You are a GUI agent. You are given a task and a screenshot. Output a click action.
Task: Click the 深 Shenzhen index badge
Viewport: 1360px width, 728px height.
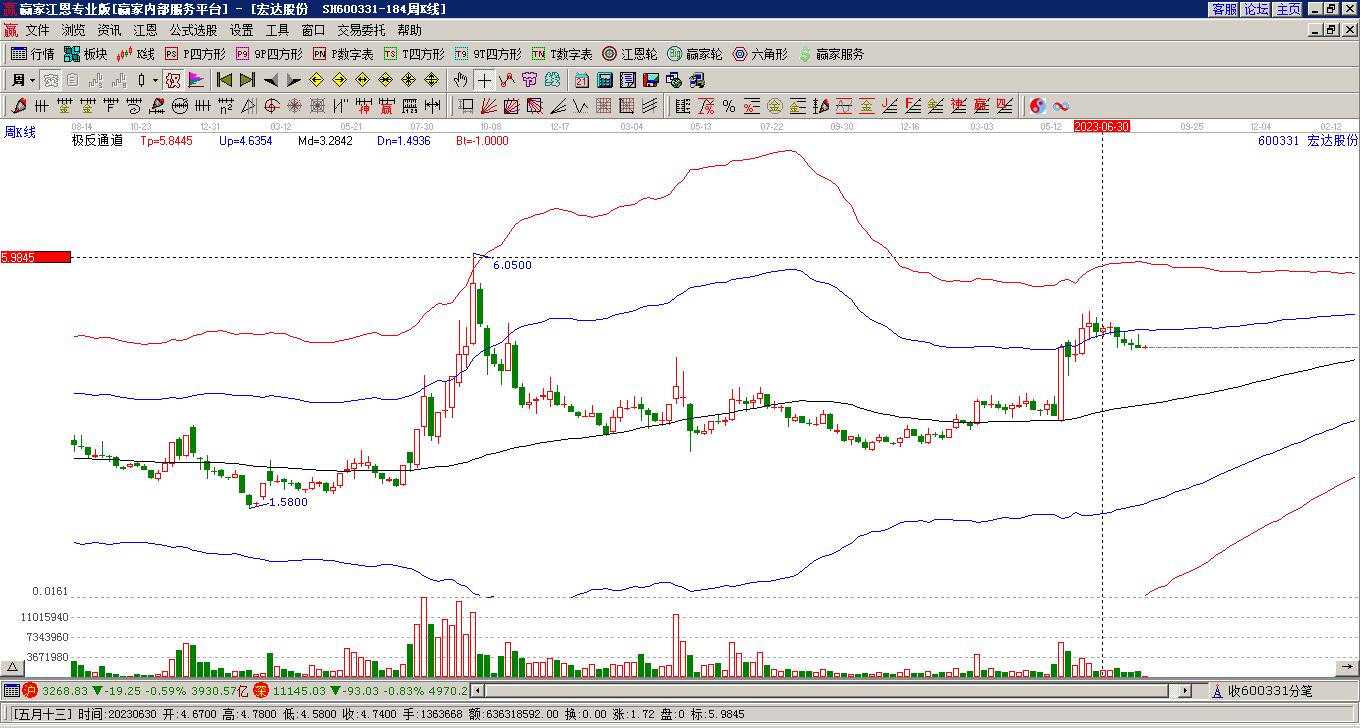tap(260, 691)
